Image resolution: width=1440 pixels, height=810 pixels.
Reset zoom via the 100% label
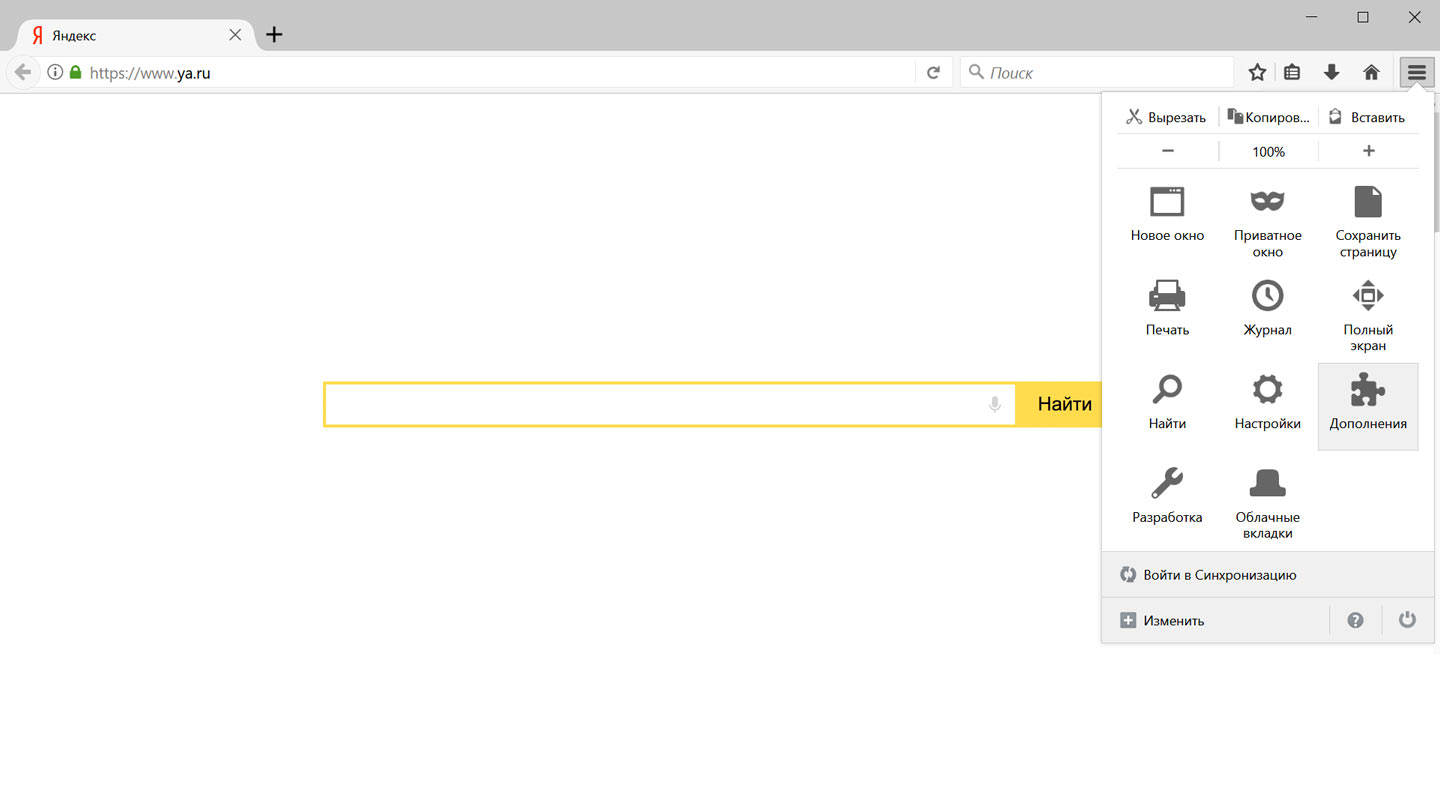point(1268,152)
